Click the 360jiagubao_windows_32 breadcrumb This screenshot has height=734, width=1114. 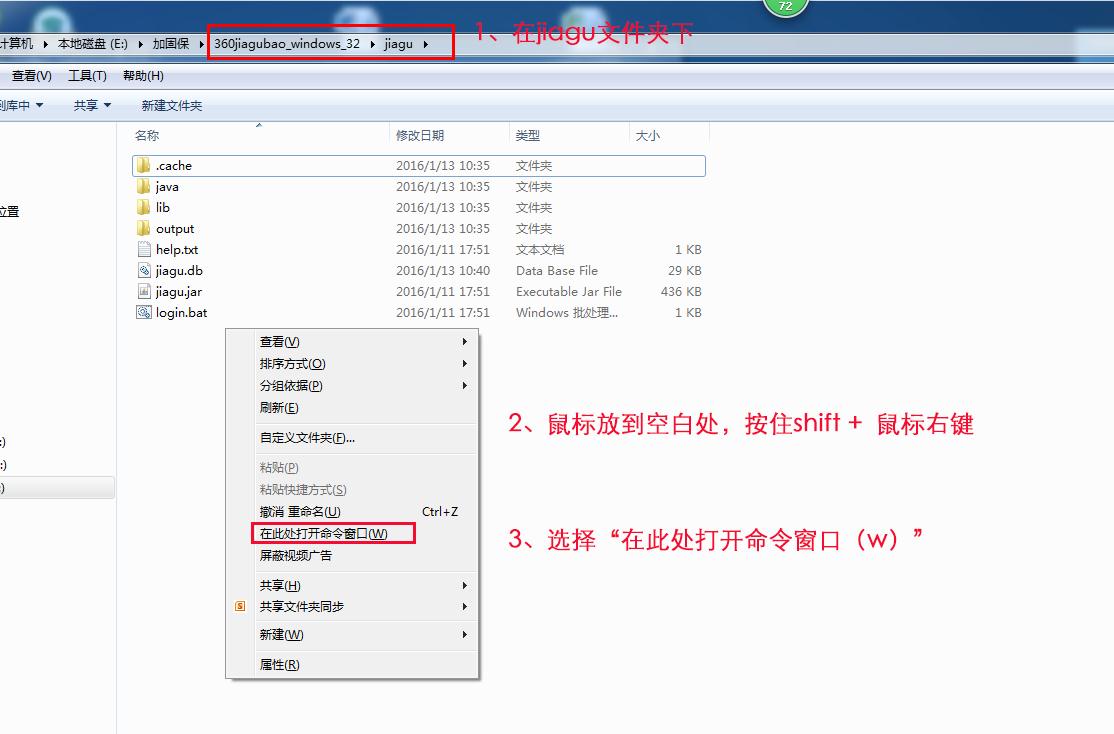[x=287, y=44]
